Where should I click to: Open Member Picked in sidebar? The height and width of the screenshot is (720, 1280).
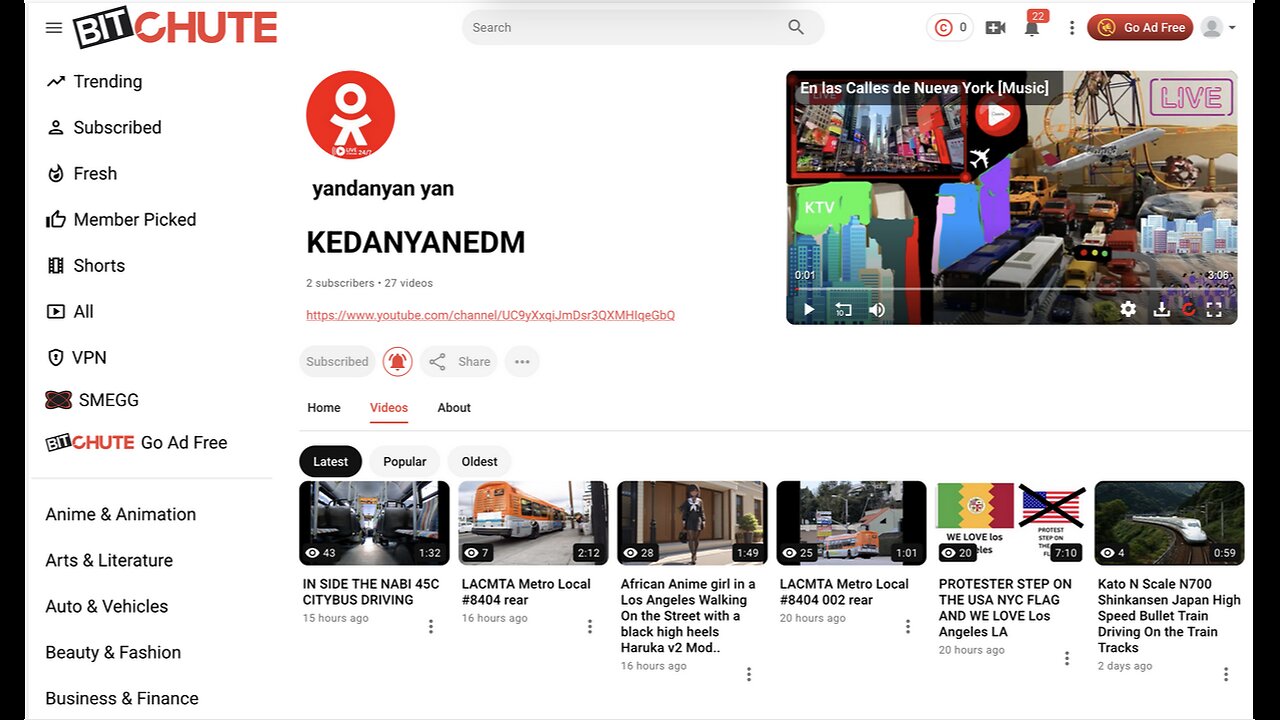click(x=121, y=220)
